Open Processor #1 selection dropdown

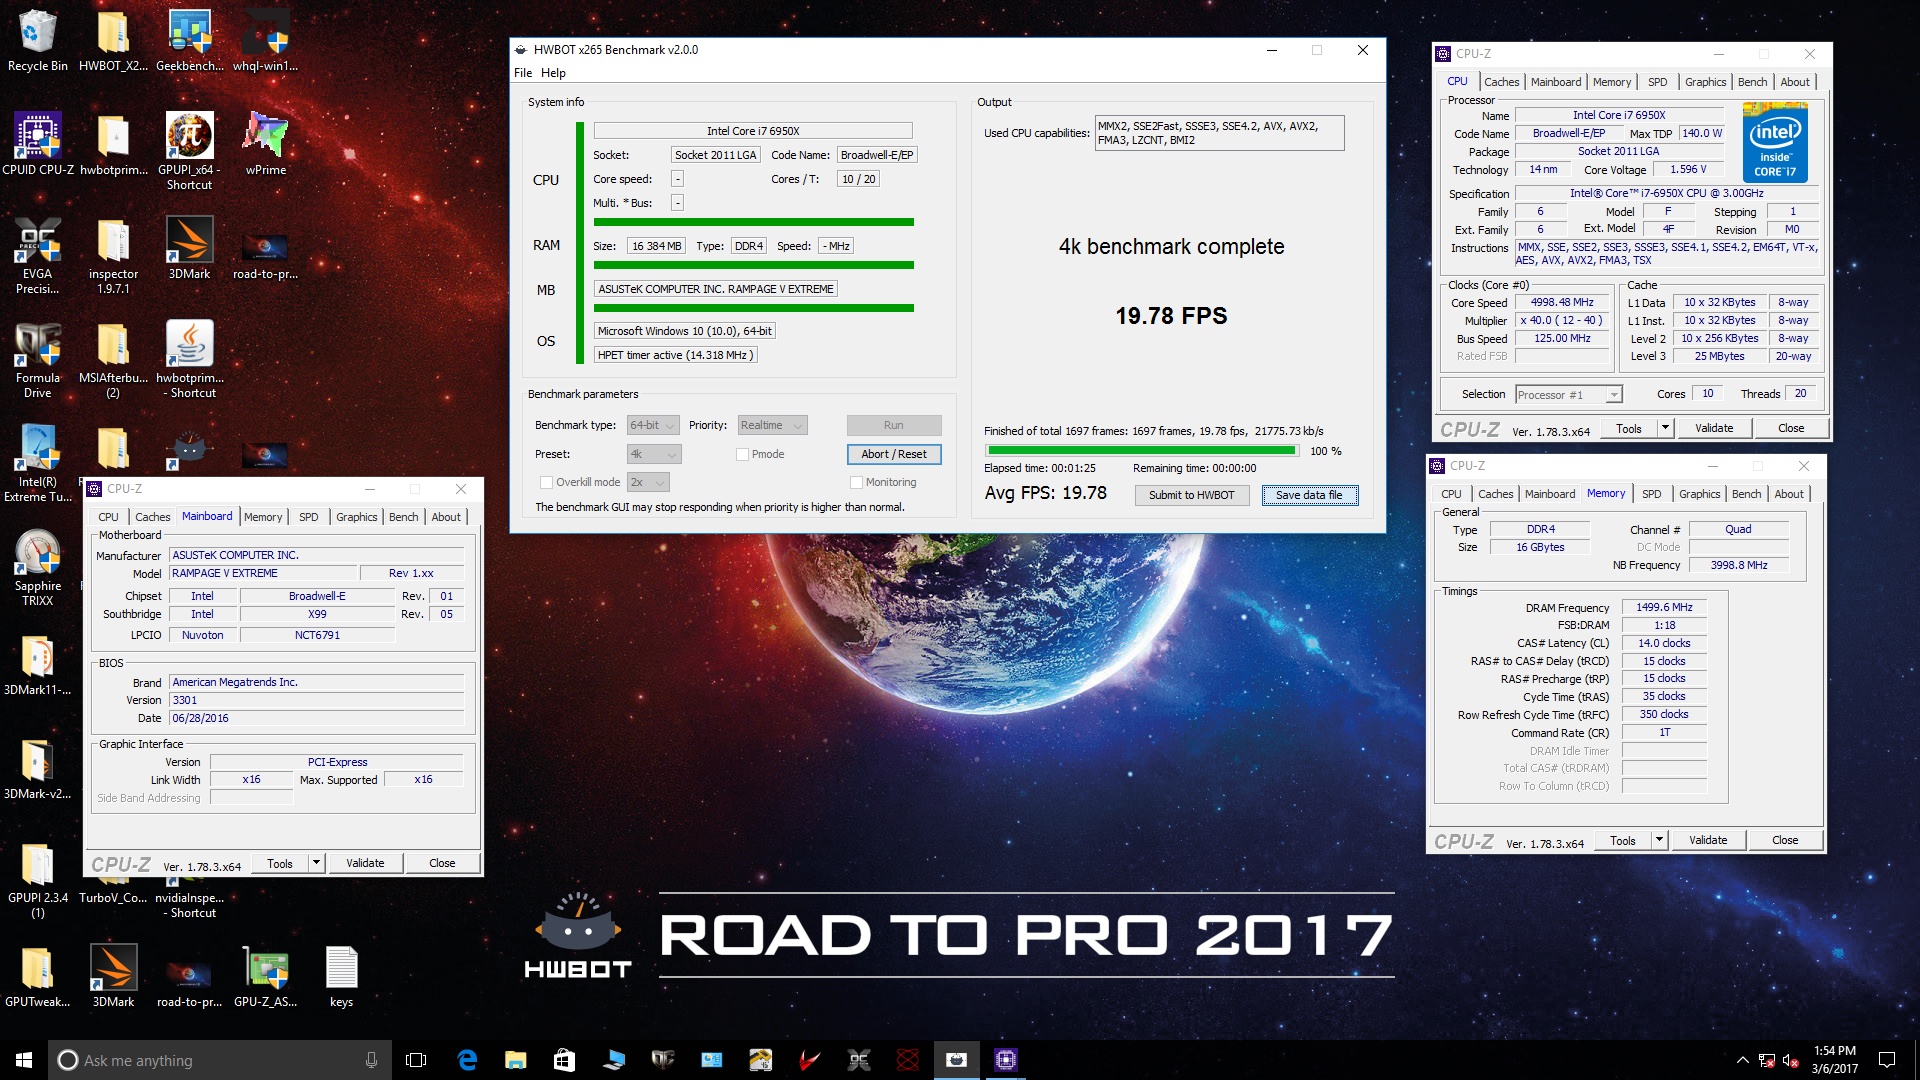(1568, 395)
